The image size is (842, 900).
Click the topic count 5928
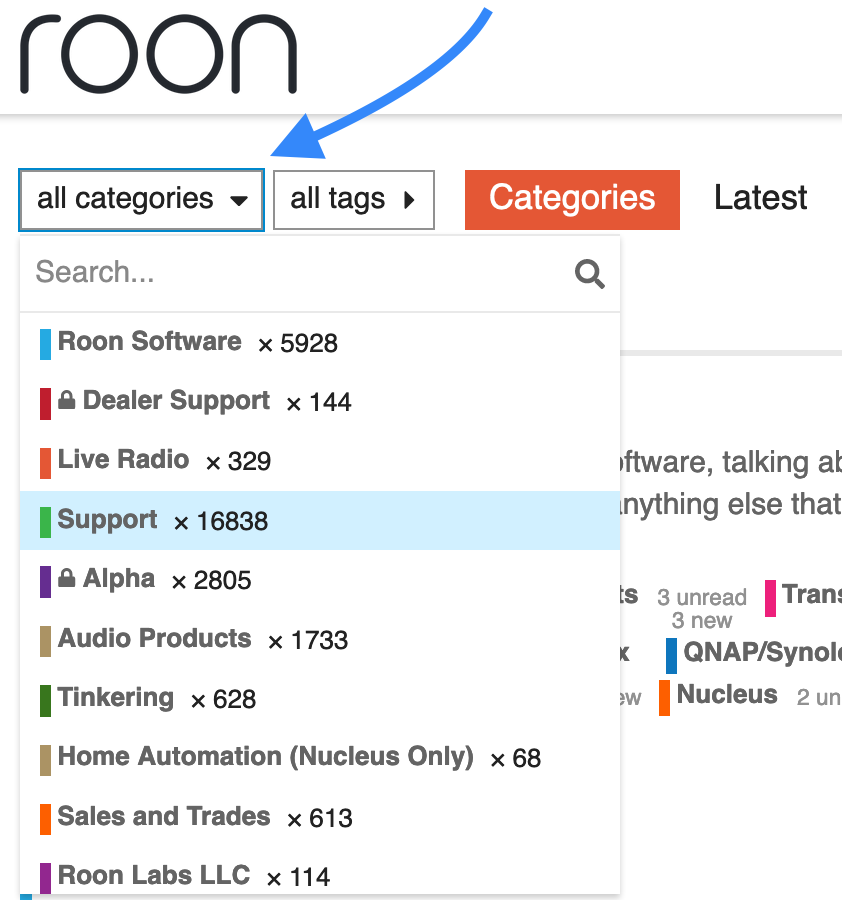pyautogui.click(x=309, y=344)
